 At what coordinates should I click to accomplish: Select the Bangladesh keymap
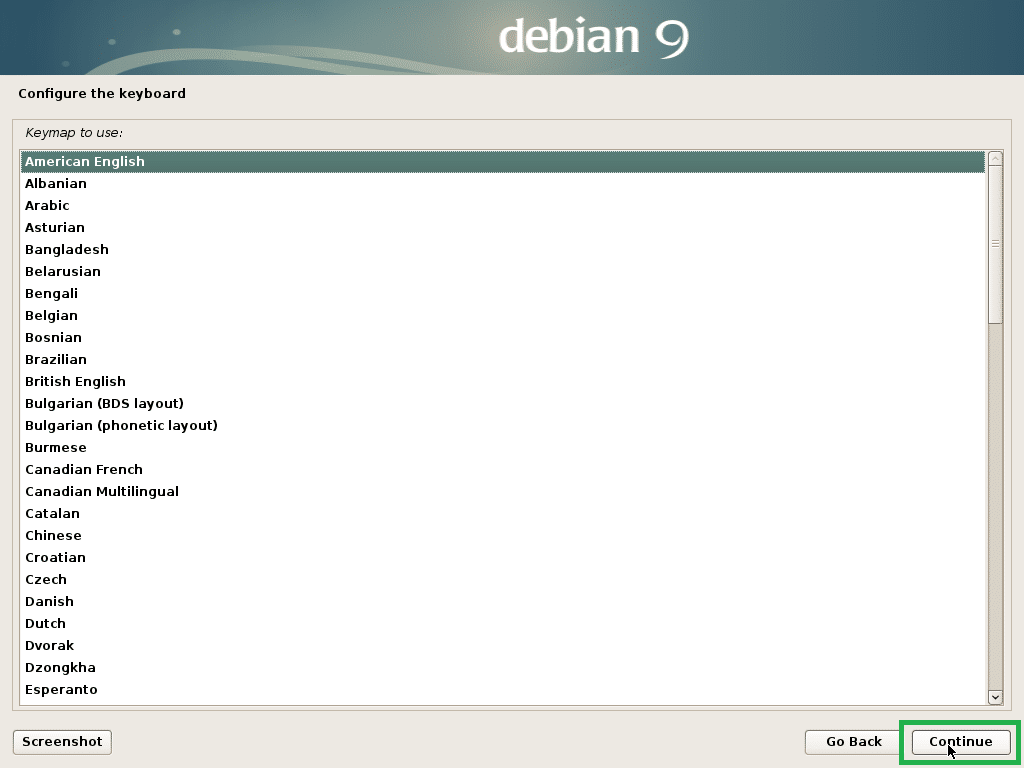[502, 249]
